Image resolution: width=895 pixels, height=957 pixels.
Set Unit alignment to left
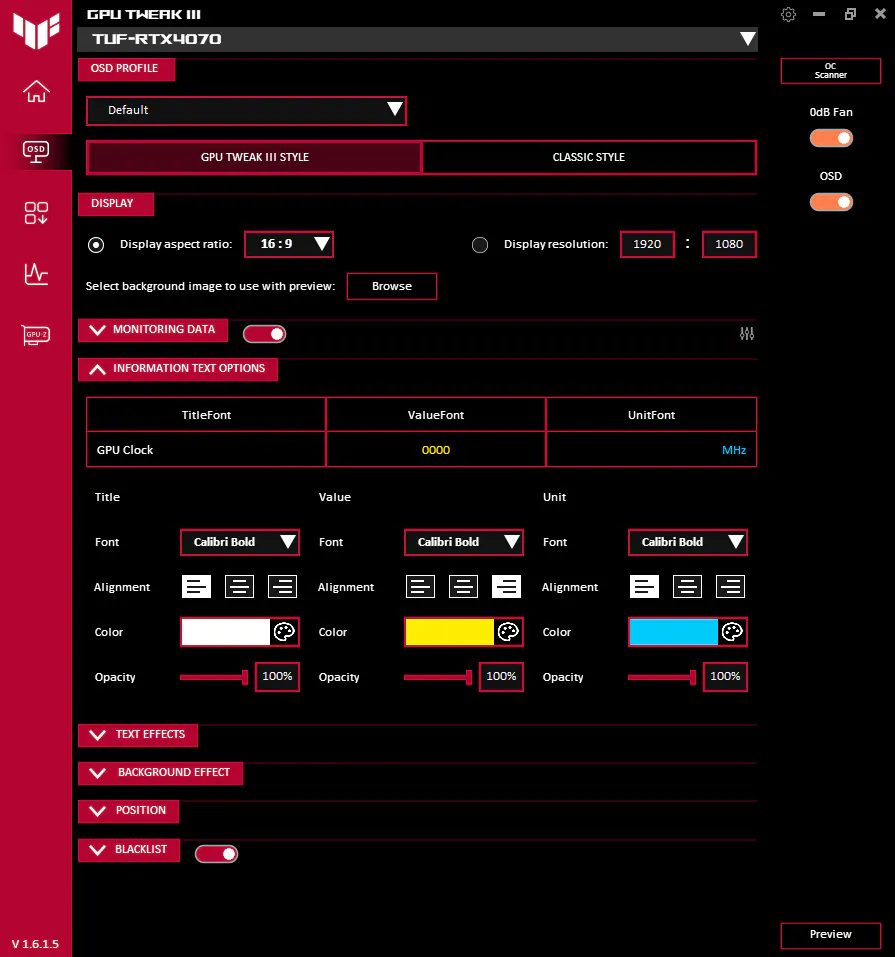click(644, 587)
